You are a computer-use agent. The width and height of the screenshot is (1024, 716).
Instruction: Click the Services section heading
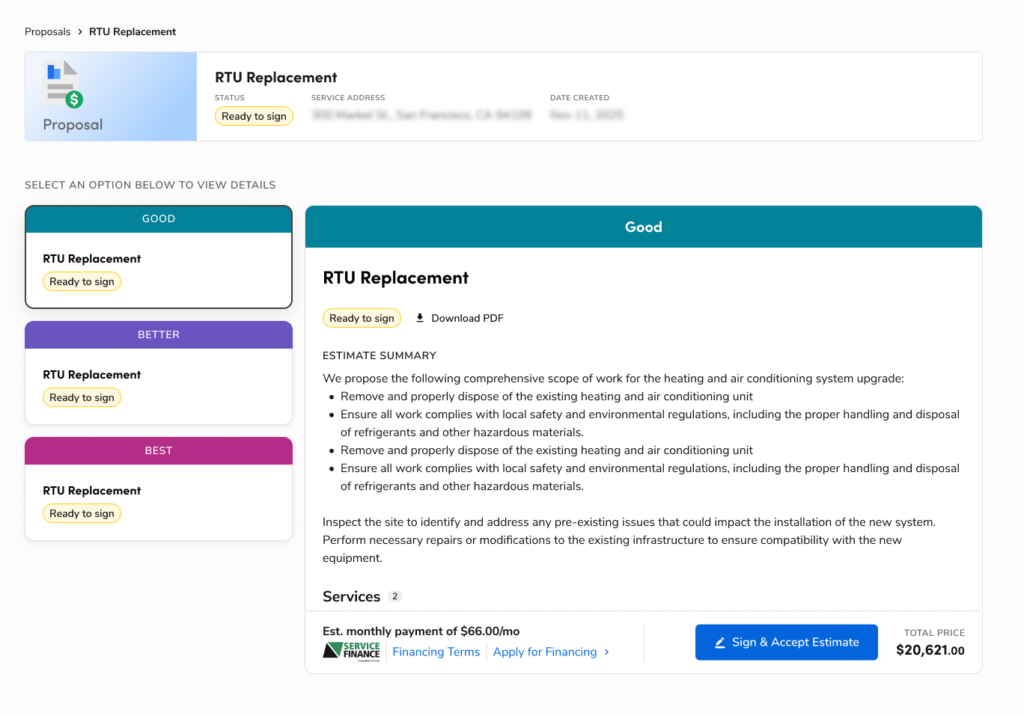click(351, 597)
